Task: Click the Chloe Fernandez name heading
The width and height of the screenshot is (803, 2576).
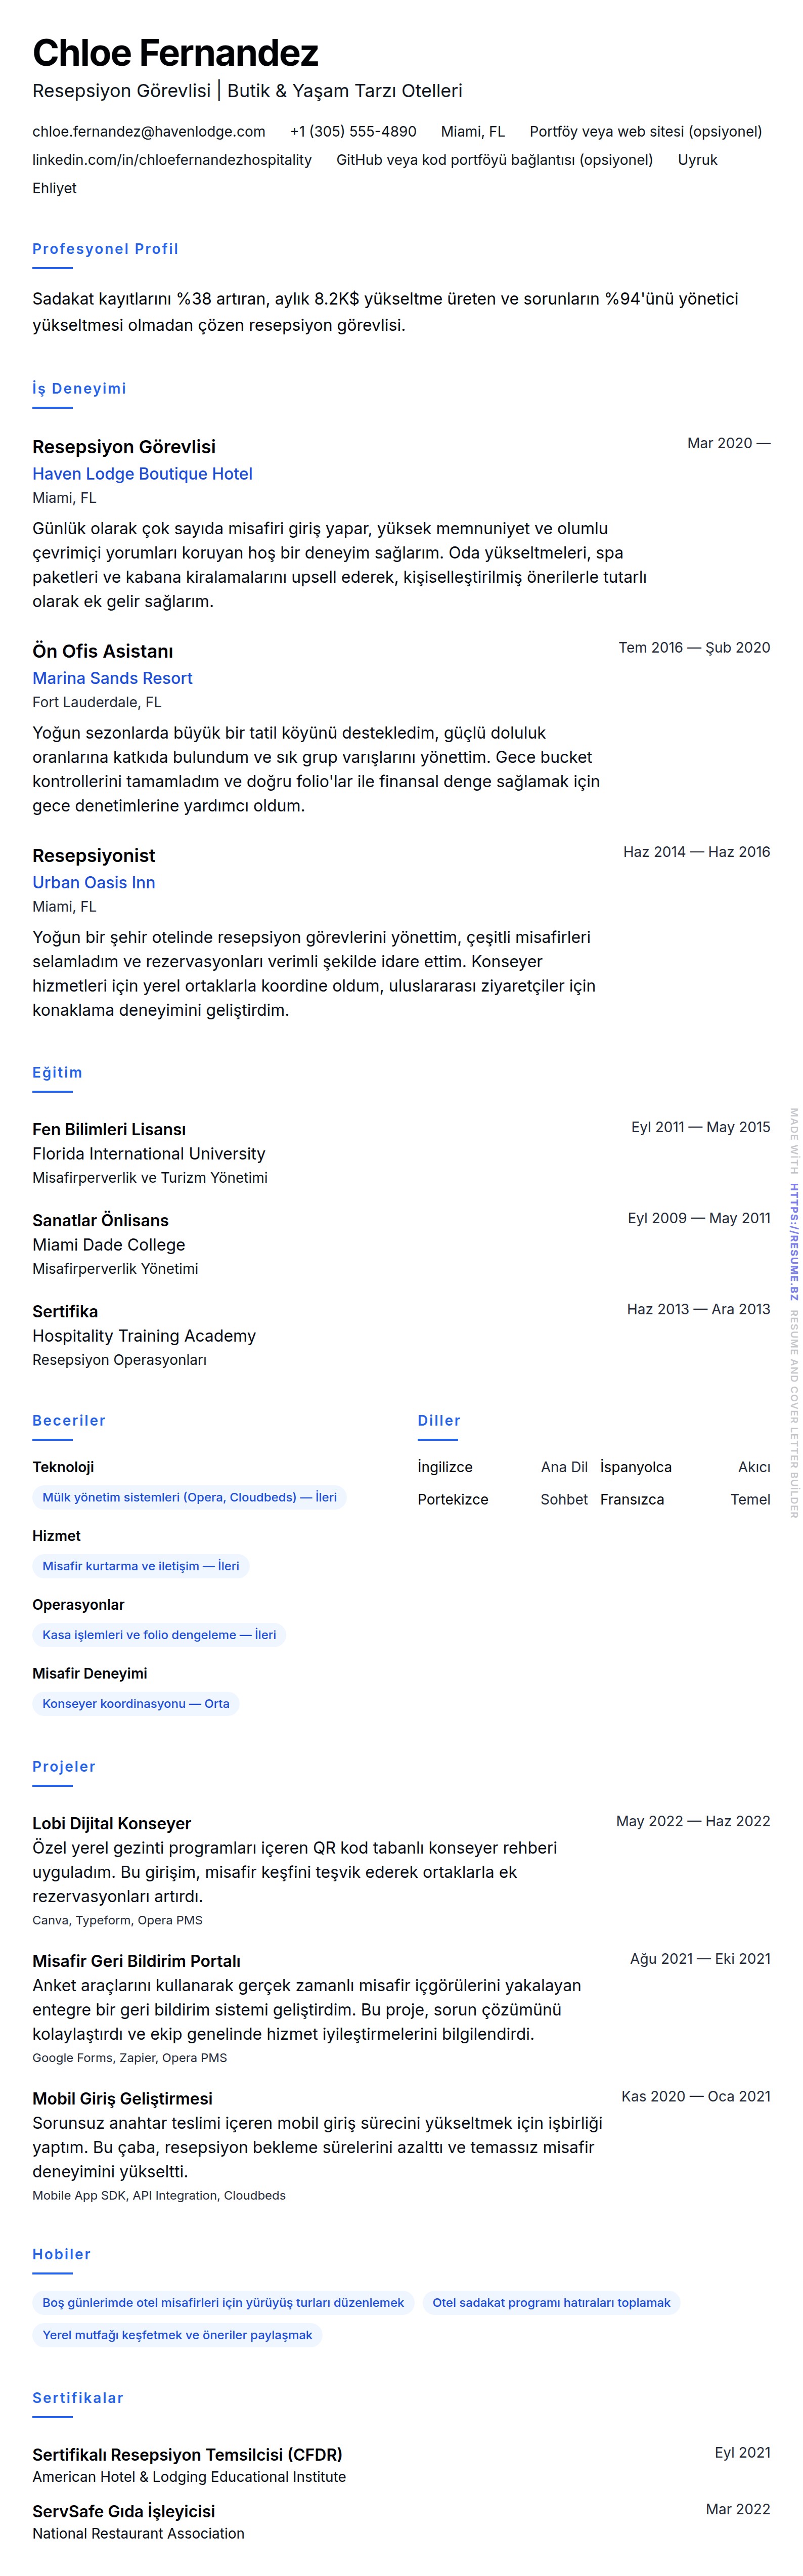Action: [x=175, y=53]
